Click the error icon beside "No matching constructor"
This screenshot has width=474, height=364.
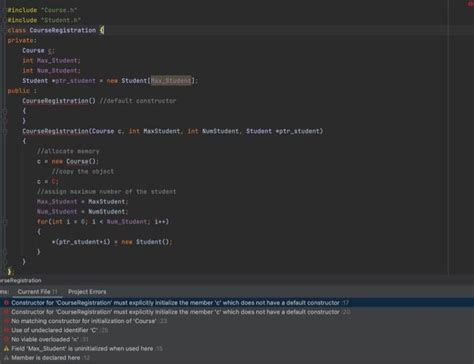(6, 321)
